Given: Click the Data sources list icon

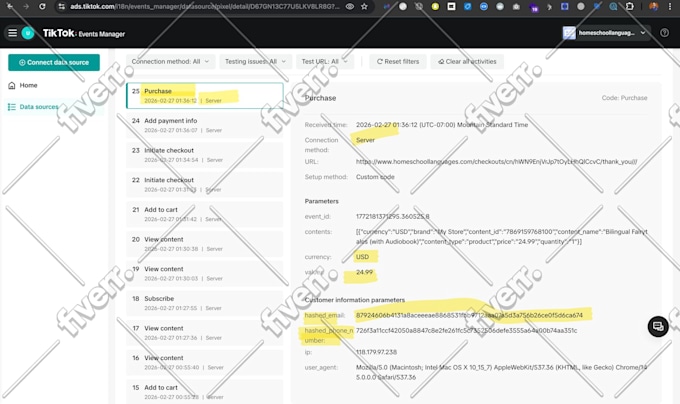Looking at the screenshot, I should tap(12, 107).
